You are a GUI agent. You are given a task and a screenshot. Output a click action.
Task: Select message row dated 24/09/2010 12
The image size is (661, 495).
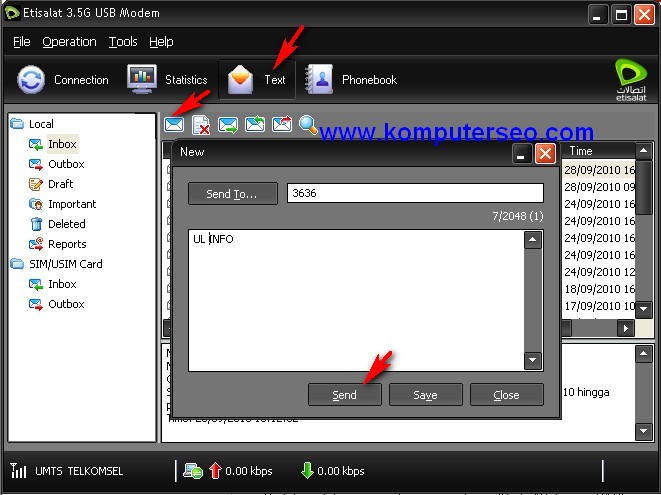(x=599, y=272)
